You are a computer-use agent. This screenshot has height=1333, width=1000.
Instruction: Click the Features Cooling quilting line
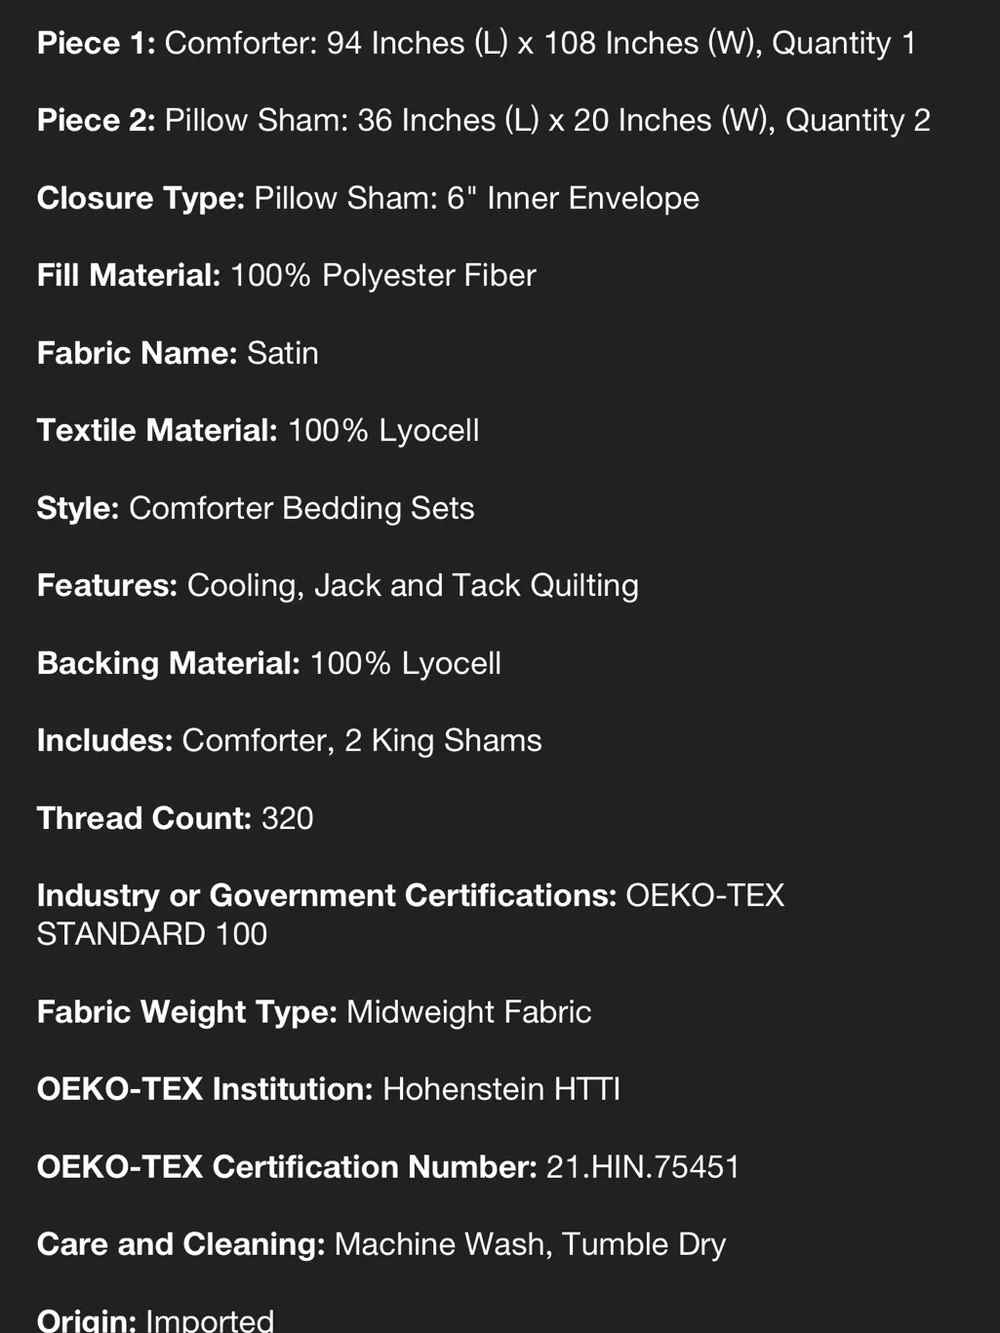[338, 585]
